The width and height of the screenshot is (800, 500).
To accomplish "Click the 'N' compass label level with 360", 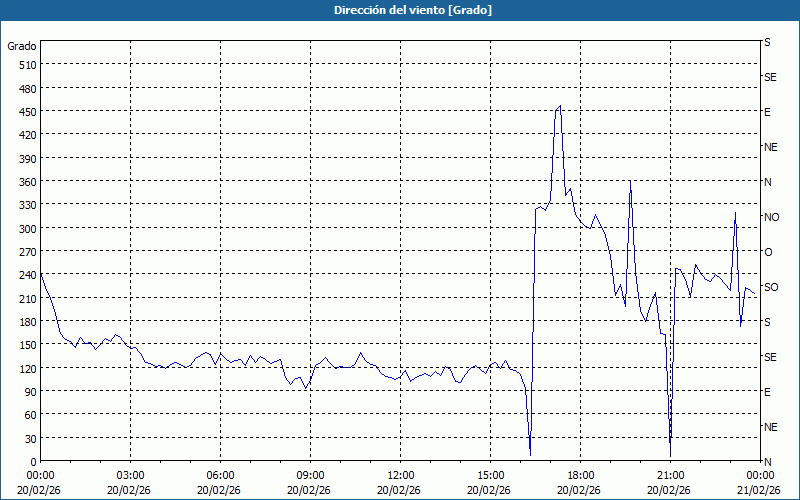I will 767,182.
